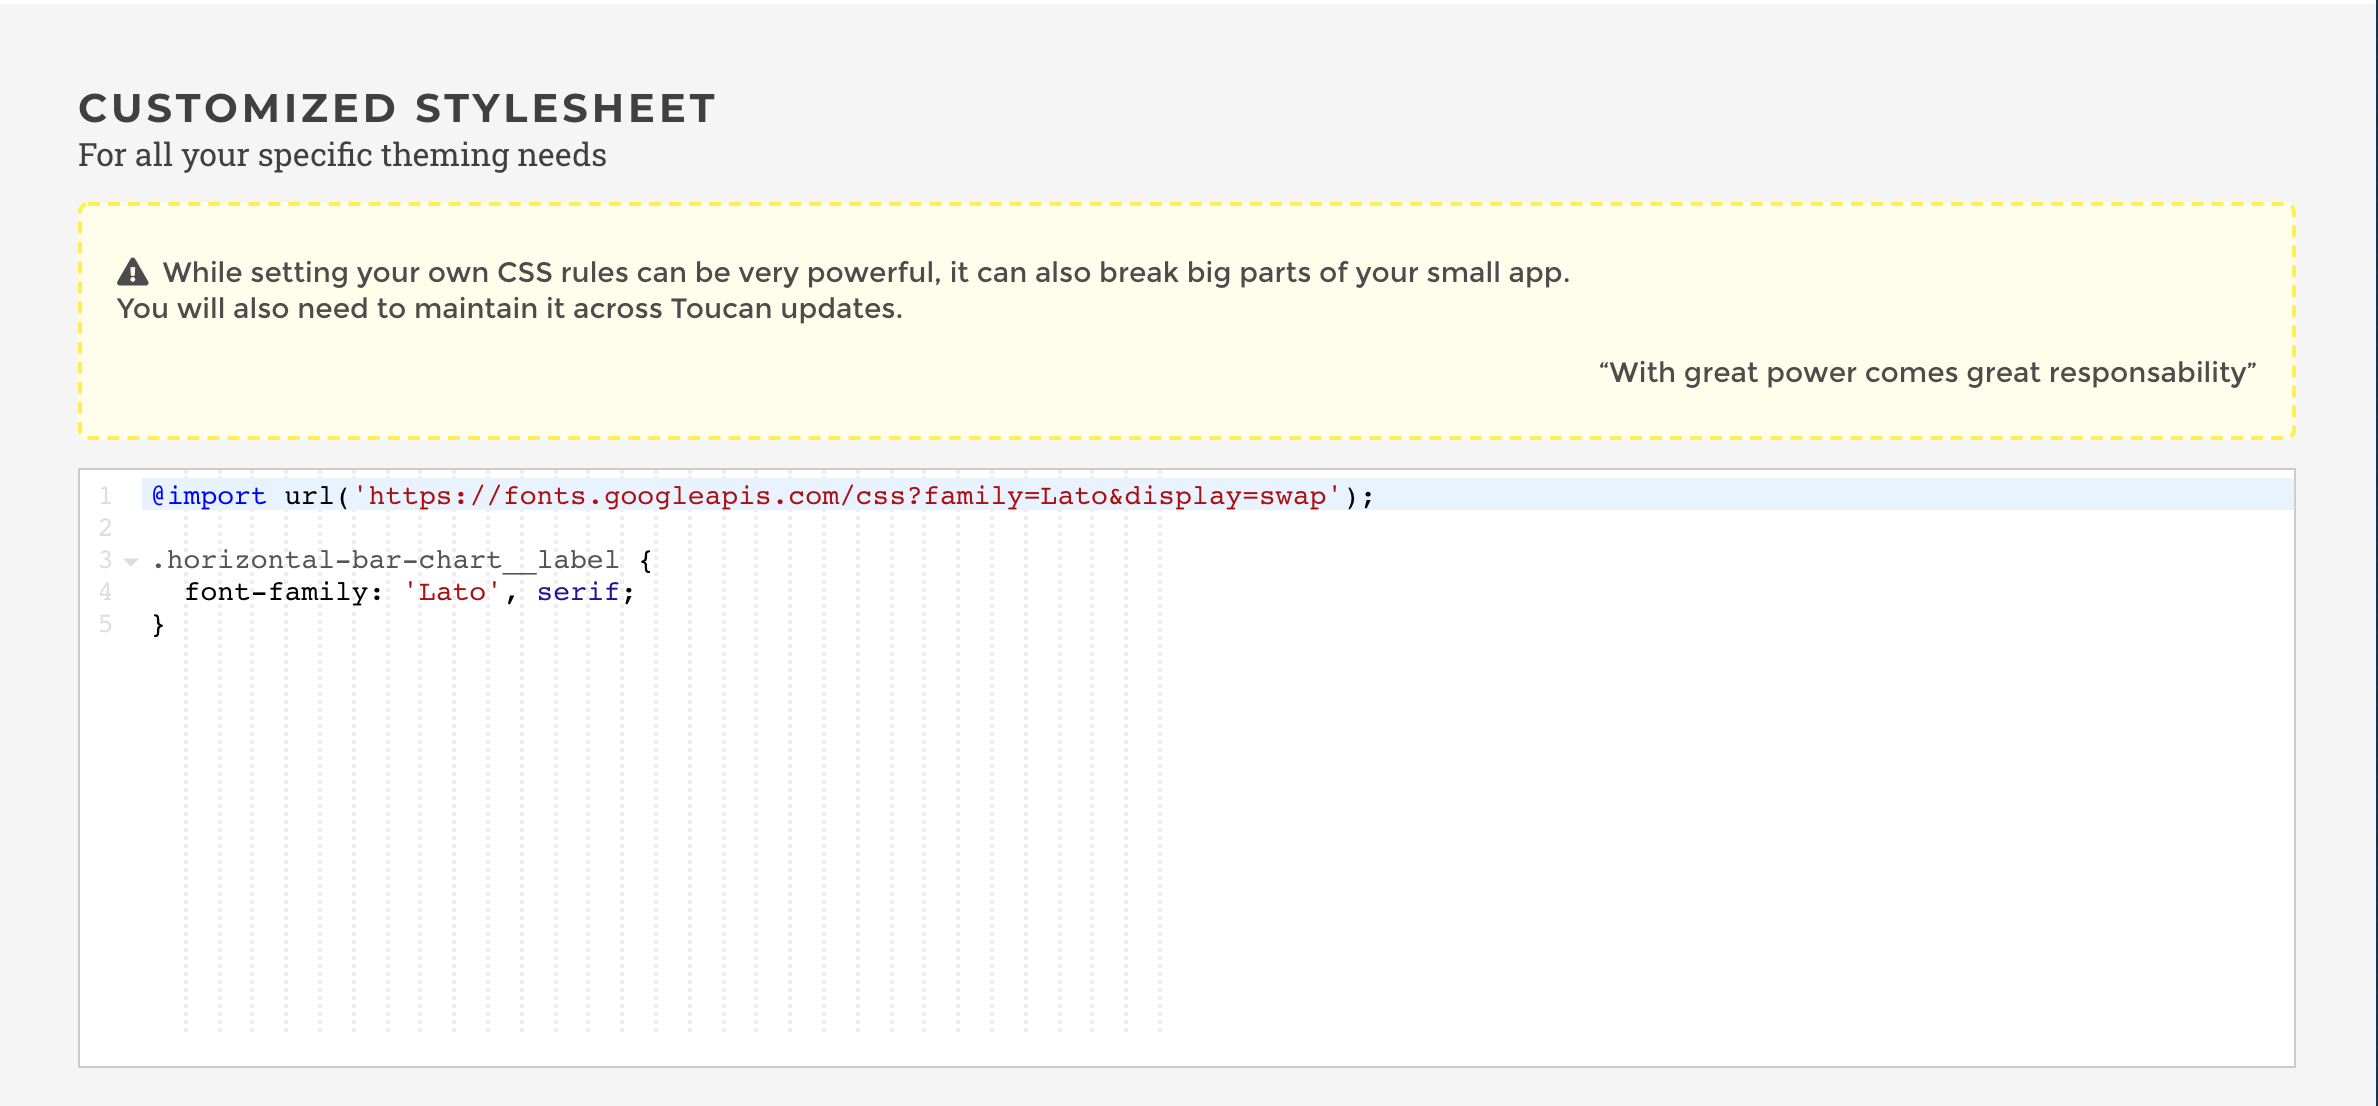Click the warning triangle icon
2378x1106 pixels.
click(133, 272)
